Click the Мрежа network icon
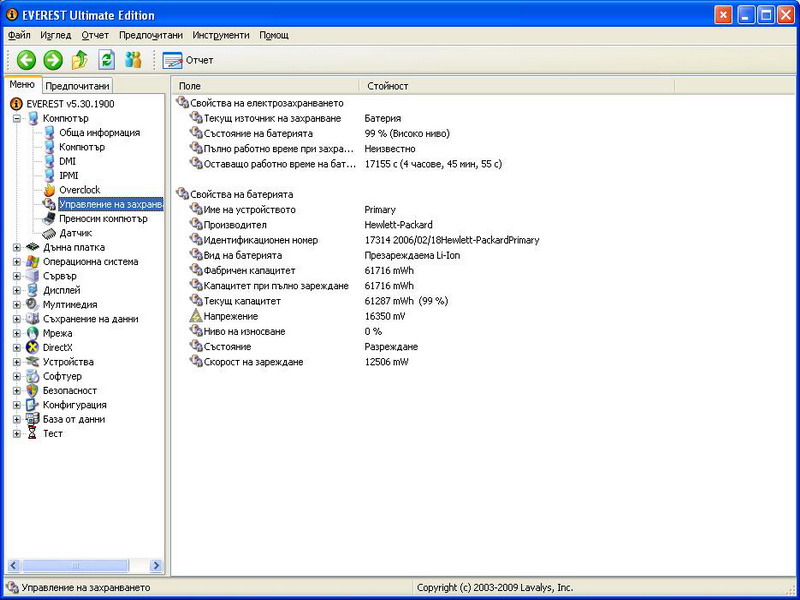800x600 pixels. pos(32,333)
